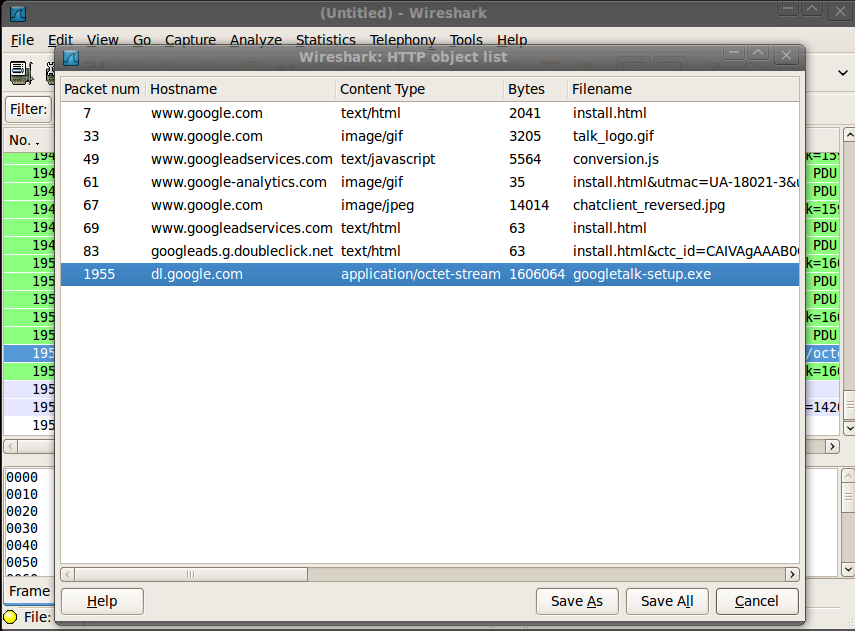
Task: Sort by Filename column header
Action: pyautogui.click(x=683, y=89)
